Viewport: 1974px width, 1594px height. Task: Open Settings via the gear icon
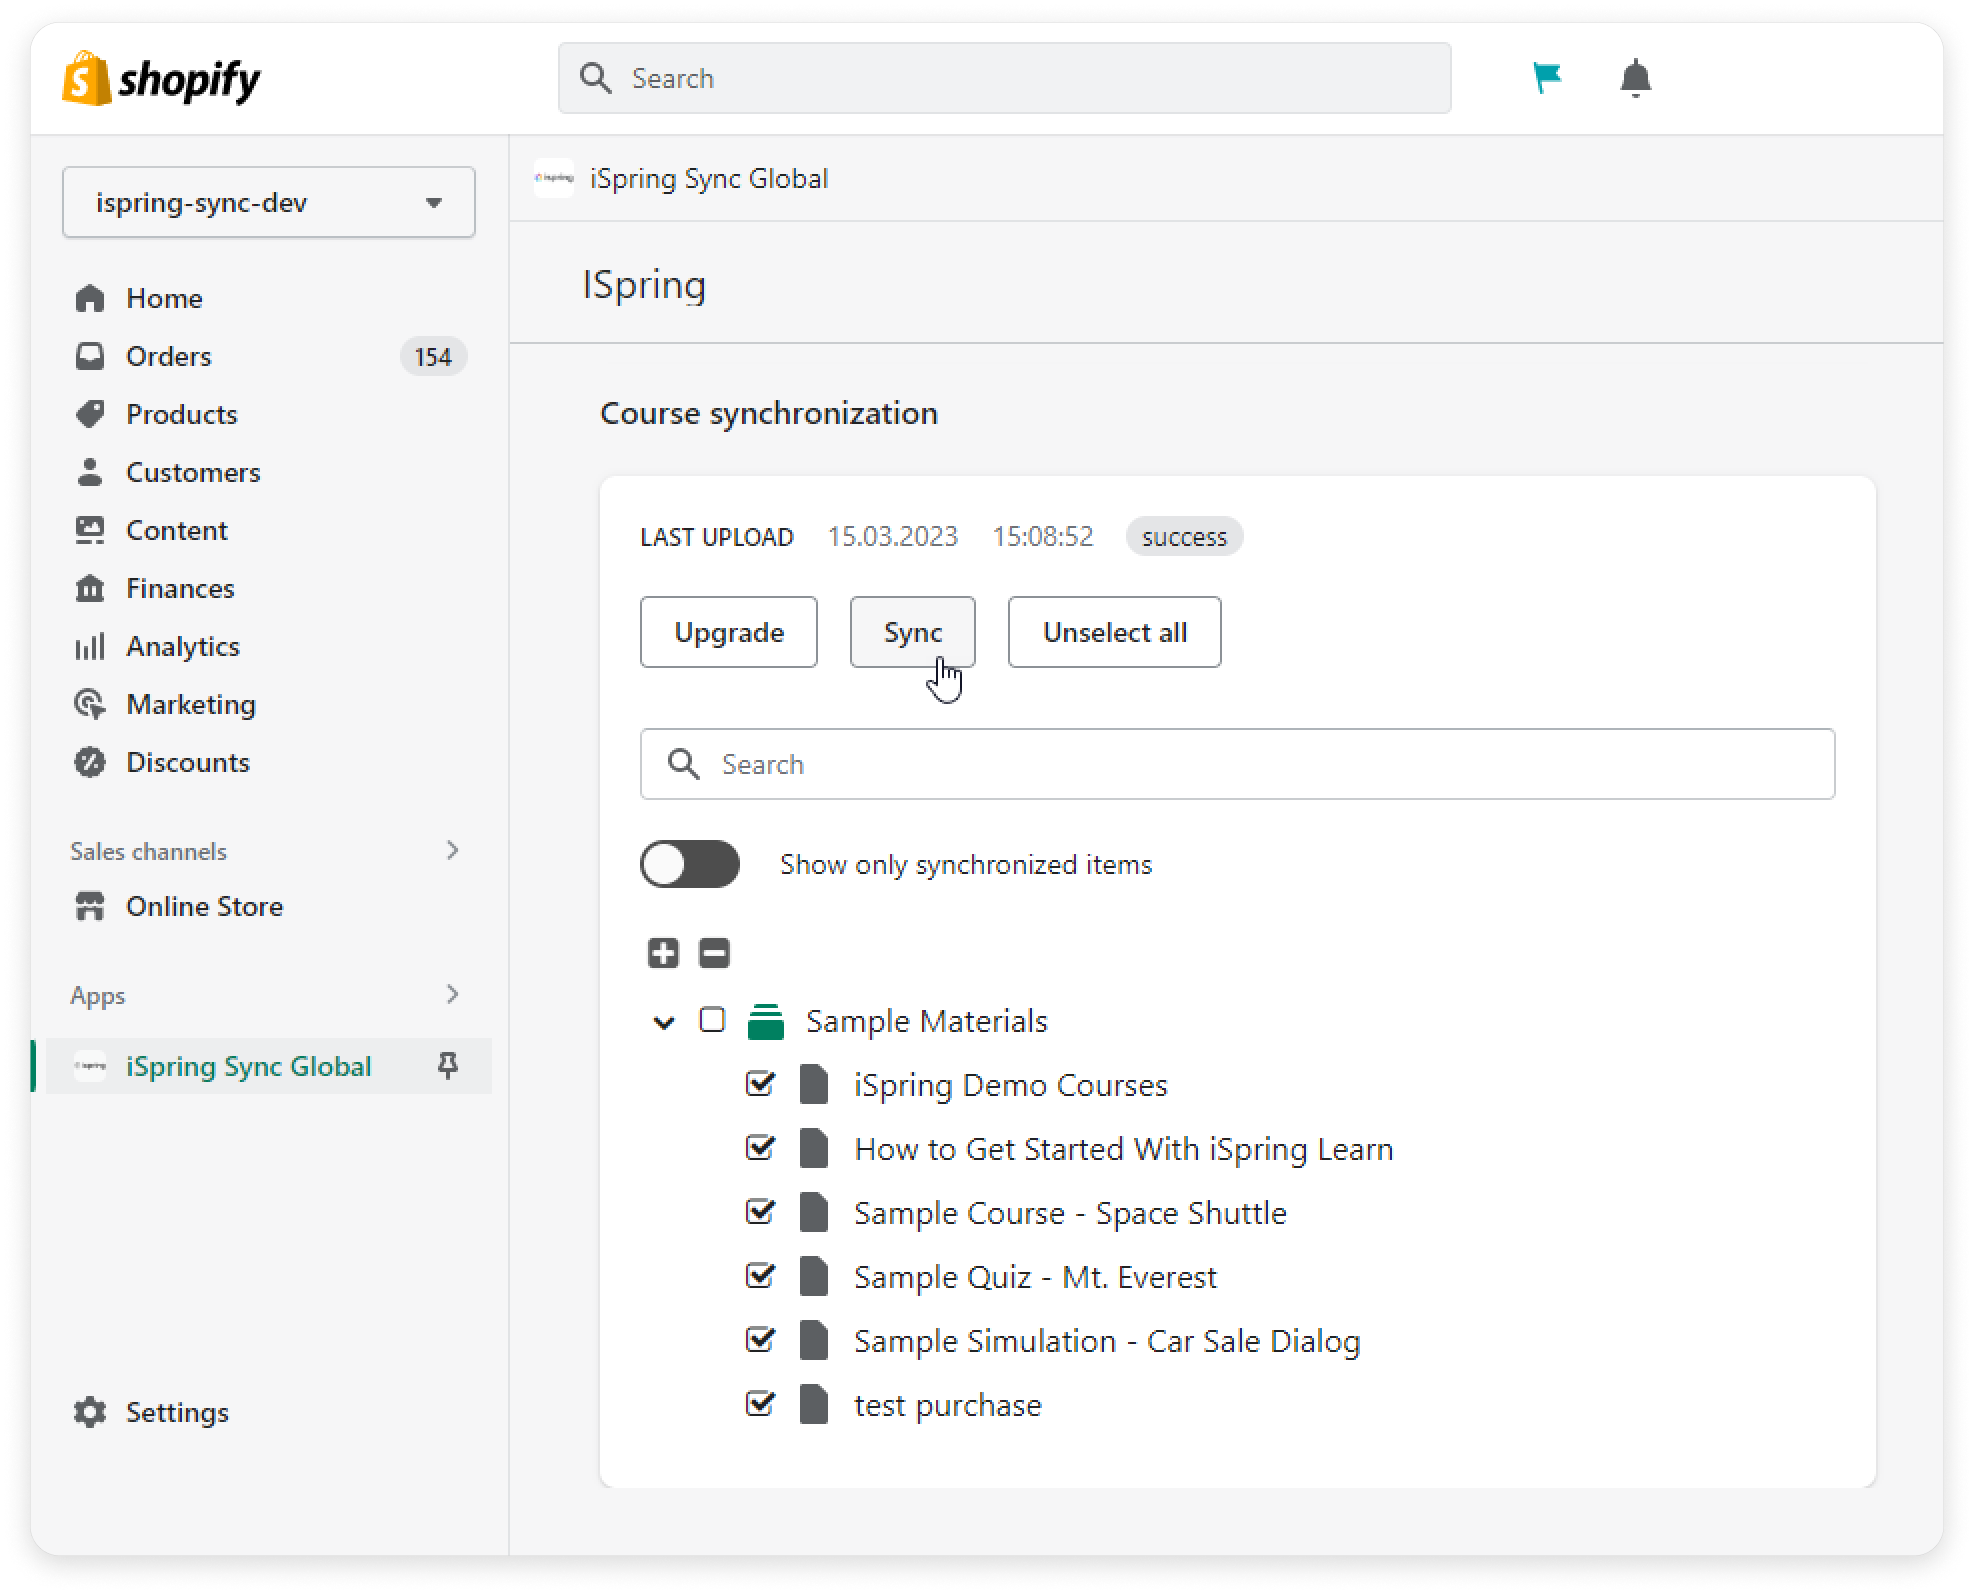[x=90, y=1412]
